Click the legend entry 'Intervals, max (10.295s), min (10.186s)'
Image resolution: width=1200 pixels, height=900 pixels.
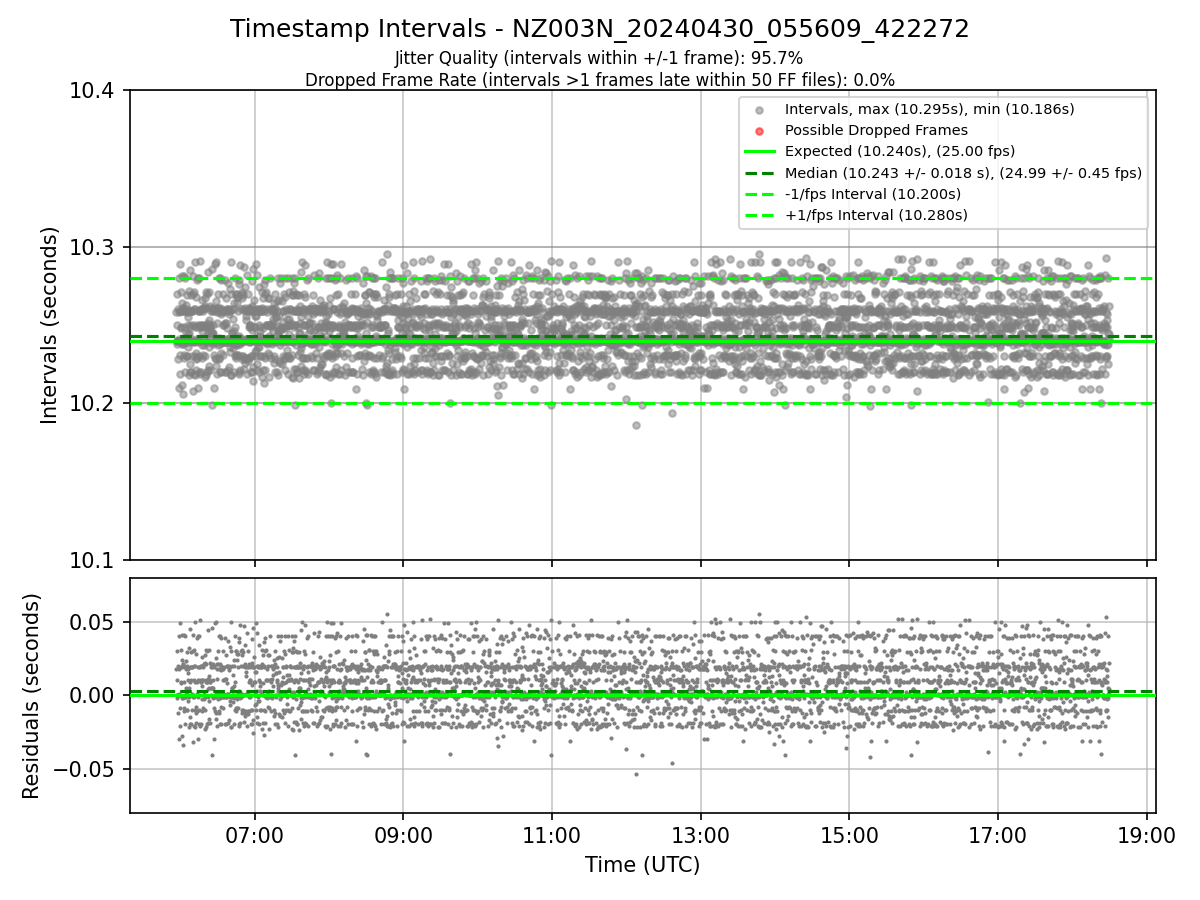pyautogui.click(x=929, y=109)
